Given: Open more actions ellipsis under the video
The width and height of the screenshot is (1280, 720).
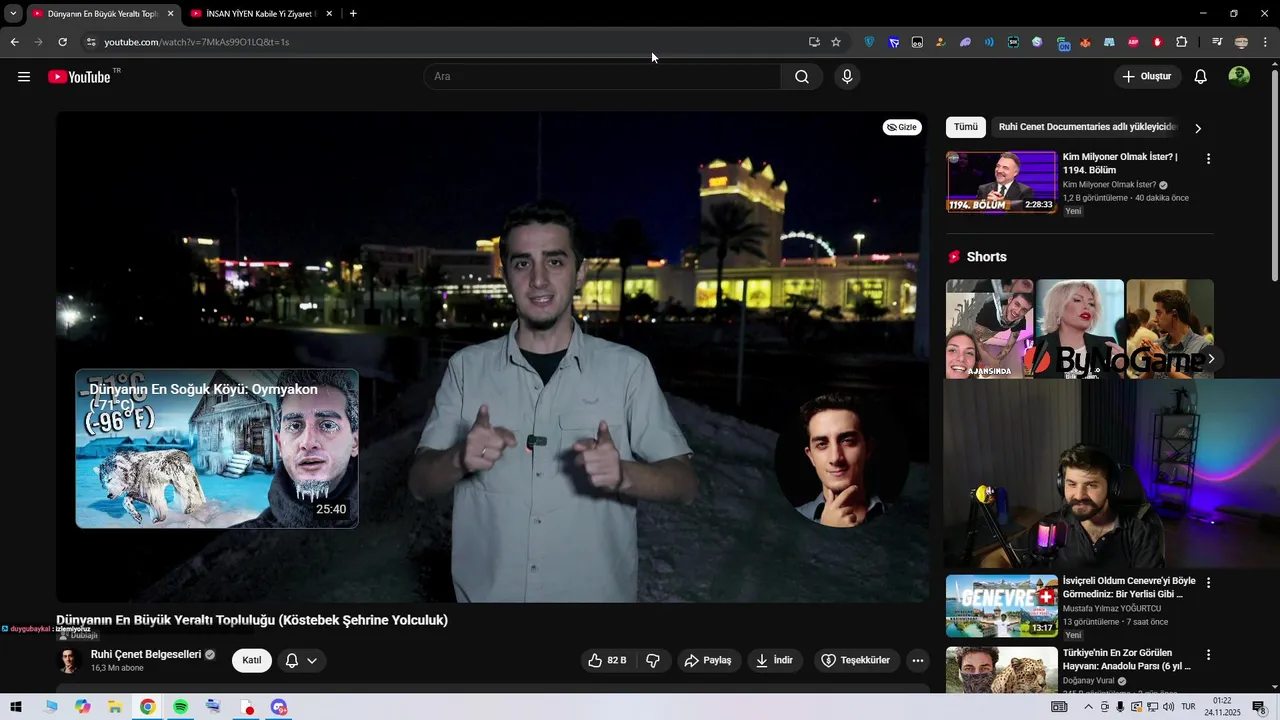Looking at the screenshot, I should pos(918,660).
